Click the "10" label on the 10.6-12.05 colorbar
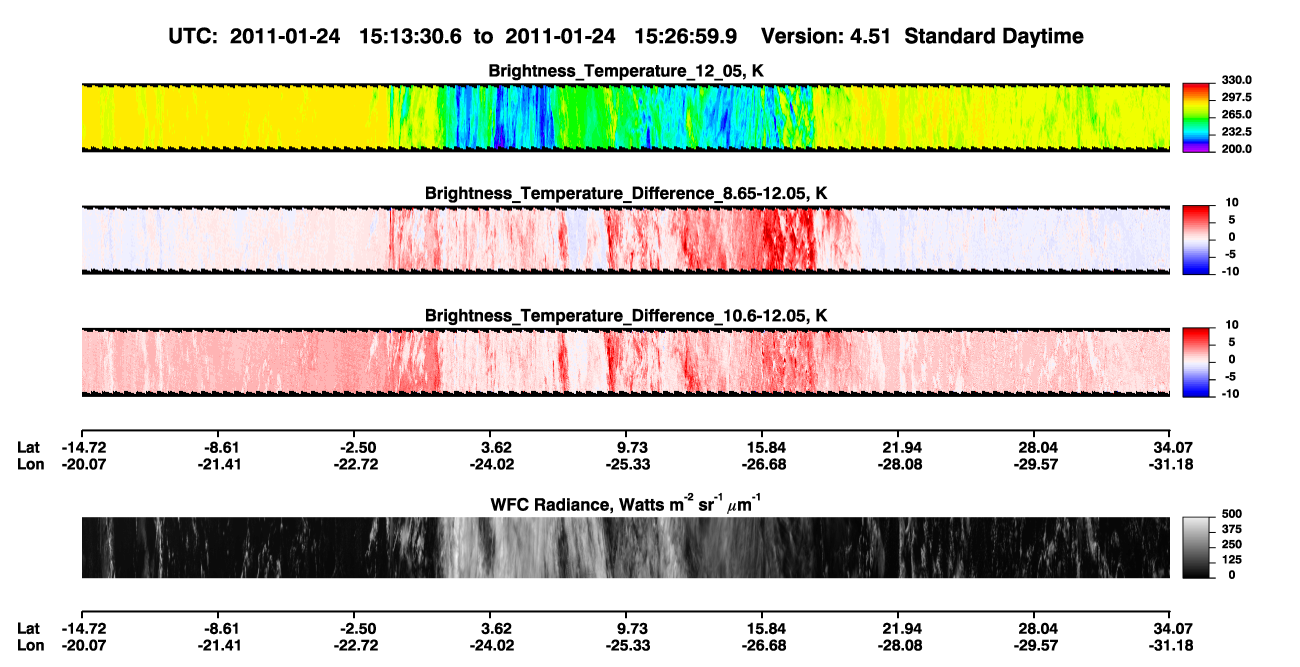The image size is (1300, 667). [1230, 324]
